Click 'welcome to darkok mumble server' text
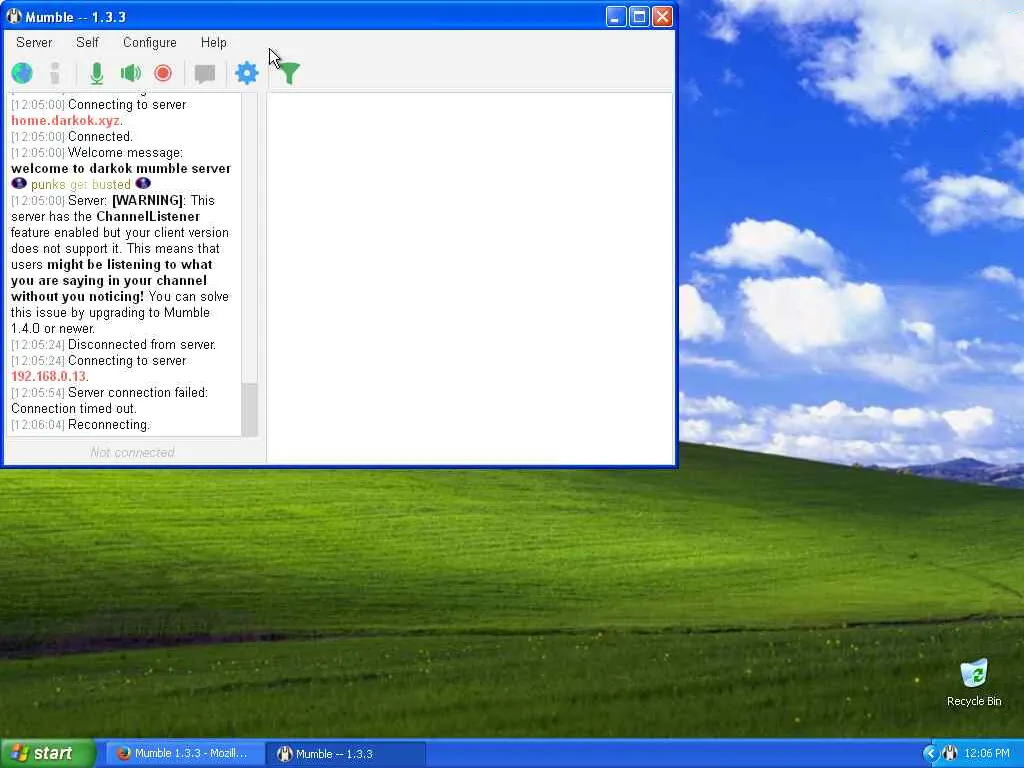Image resolution: width=1024 pixels, height=768 pixels. pyautogui.click(x=121, y=168)
